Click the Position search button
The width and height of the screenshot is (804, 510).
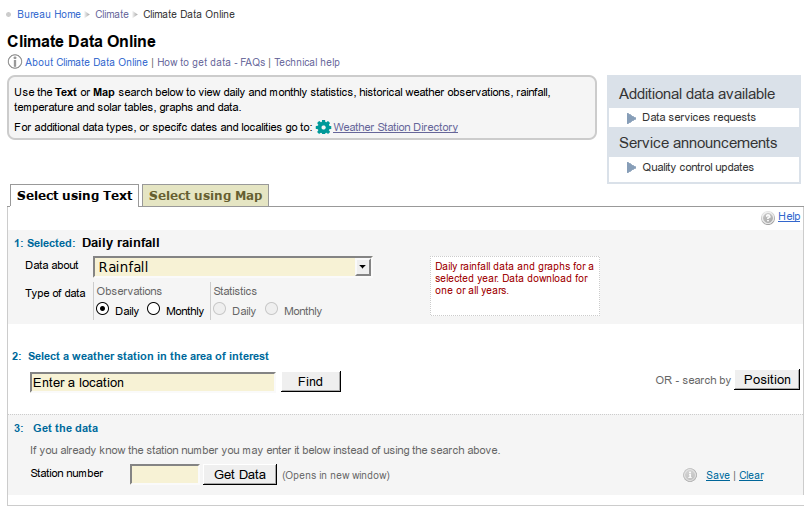[x=767, y=380]
